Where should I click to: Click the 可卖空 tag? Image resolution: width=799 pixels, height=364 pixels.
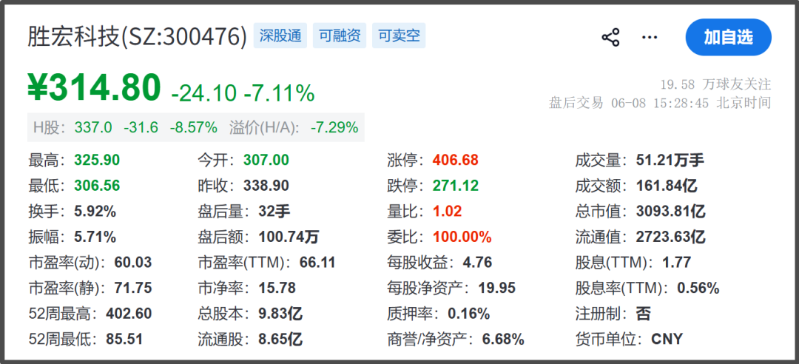[398, 36]
